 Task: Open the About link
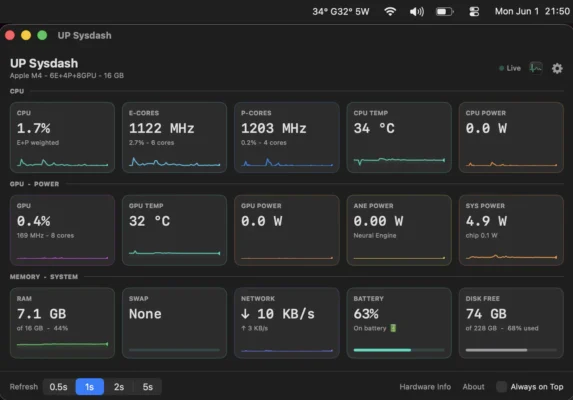click(x=473, y=387)
